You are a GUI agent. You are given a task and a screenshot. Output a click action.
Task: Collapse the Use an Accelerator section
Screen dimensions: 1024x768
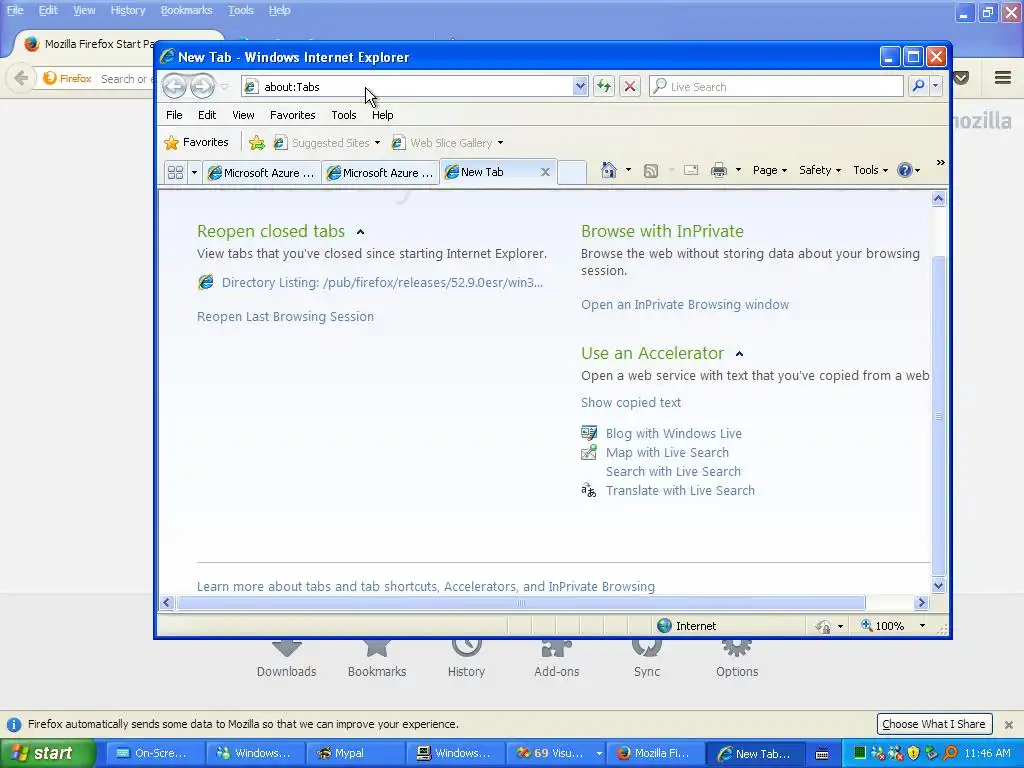click(739, 354)
